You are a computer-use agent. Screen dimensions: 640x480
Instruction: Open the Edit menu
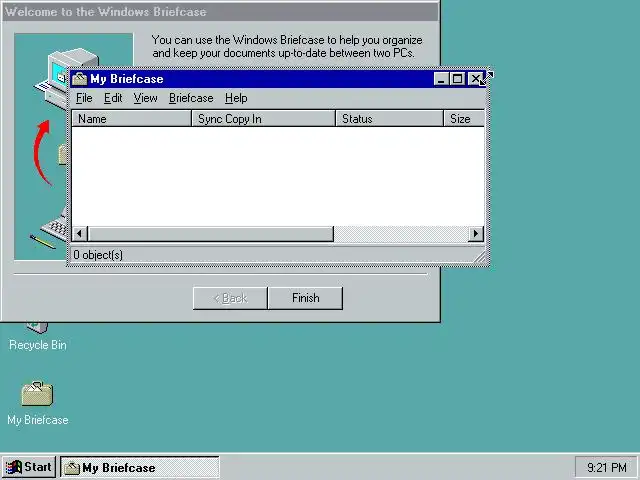[x=113, y=98]
